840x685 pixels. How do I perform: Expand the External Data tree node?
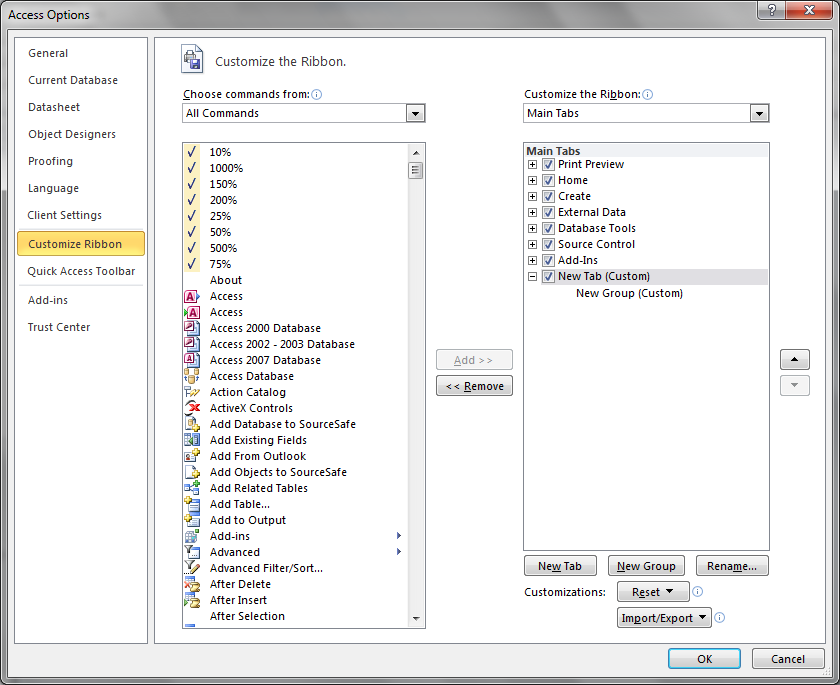(532, 213)
